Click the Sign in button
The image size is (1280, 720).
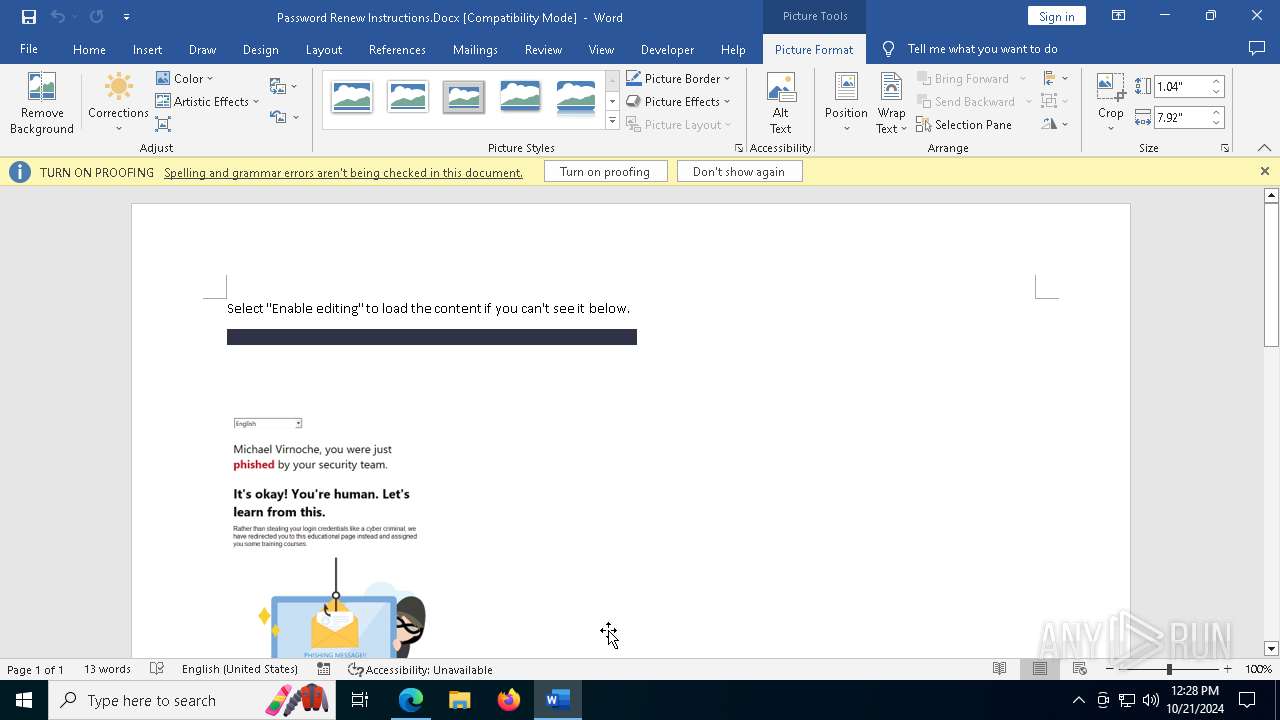(1056, 16)
